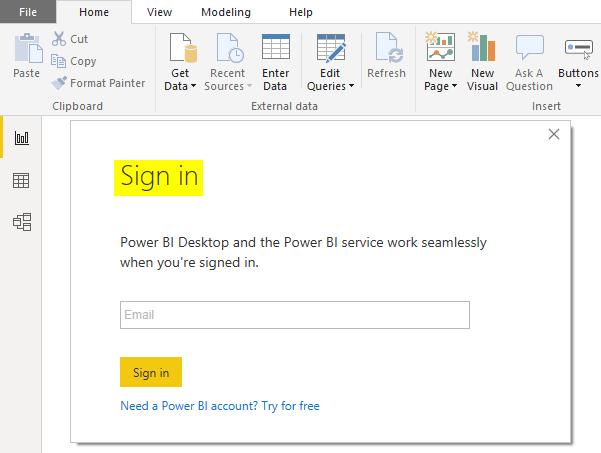Switch to Report view in sidebar

[21, 138]
